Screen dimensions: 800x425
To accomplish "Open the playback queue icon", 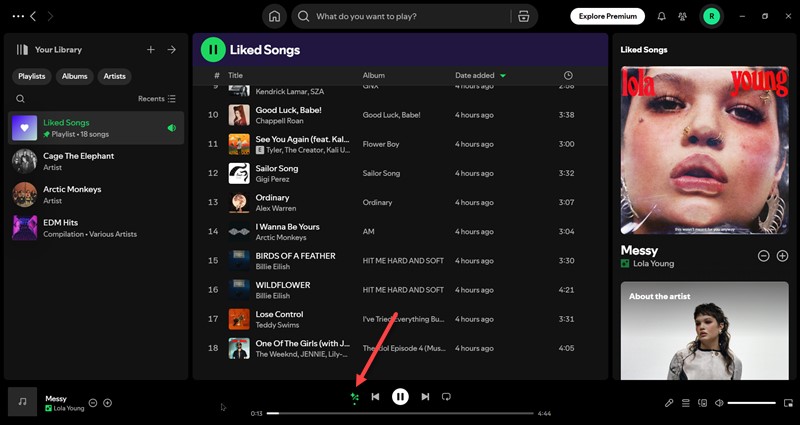I will [686, 403].
